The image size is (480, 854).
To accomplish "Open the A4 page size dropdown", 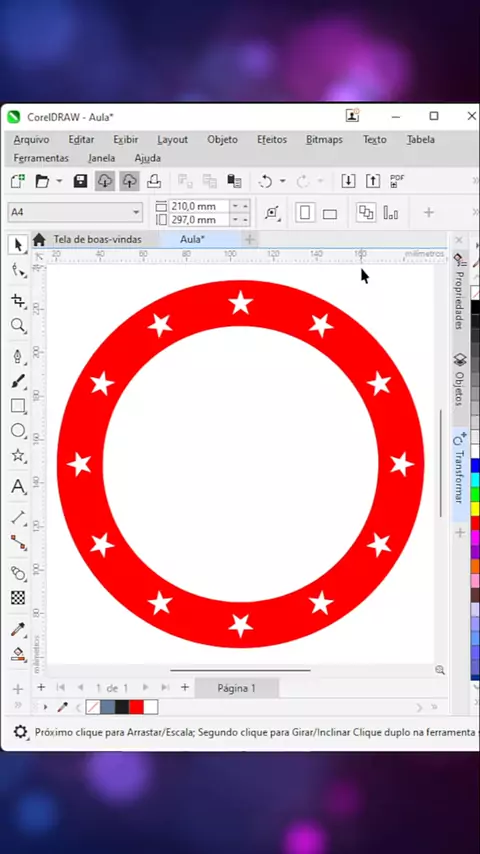I will [75, 212].
